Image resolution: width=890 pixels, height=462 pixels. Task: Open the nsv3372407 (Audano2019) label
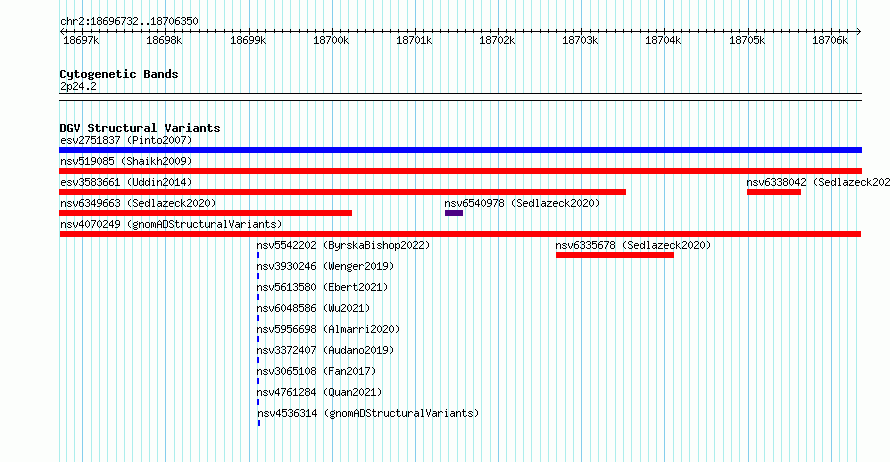tap(325, 350)
